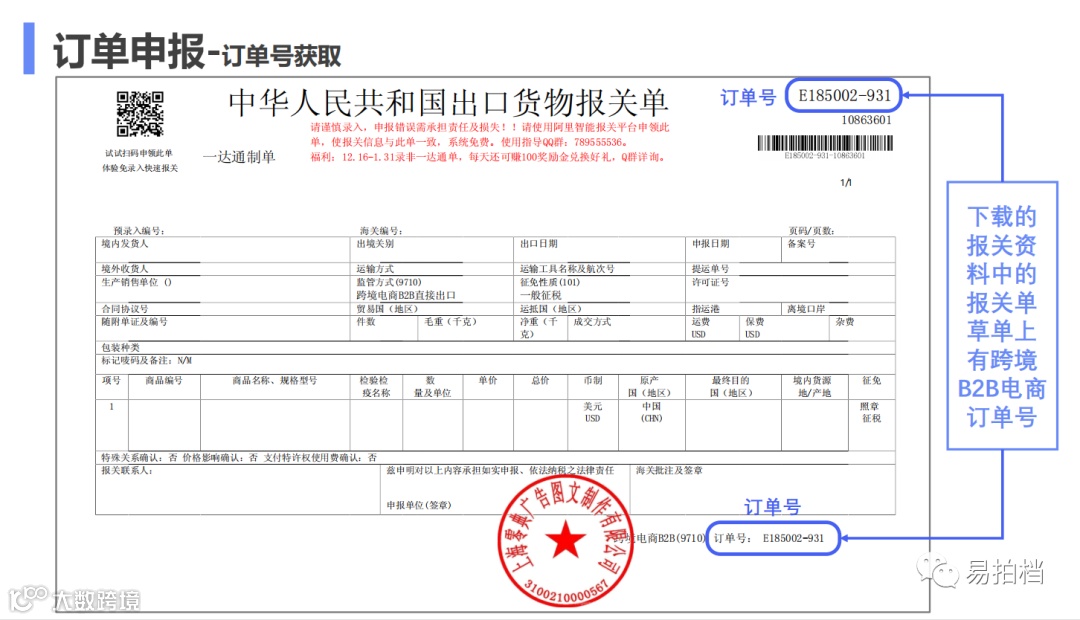Click the text "一达通制单"
The image size is (1080, 620).
[x=239, y=157]
